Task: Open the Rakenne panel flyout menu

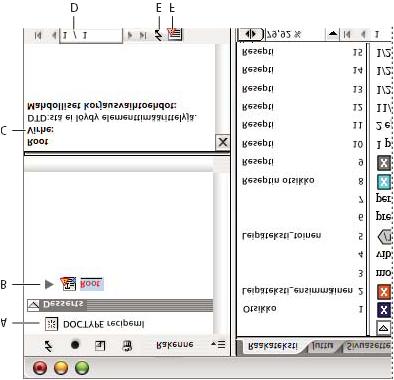Action: (218, 344)
